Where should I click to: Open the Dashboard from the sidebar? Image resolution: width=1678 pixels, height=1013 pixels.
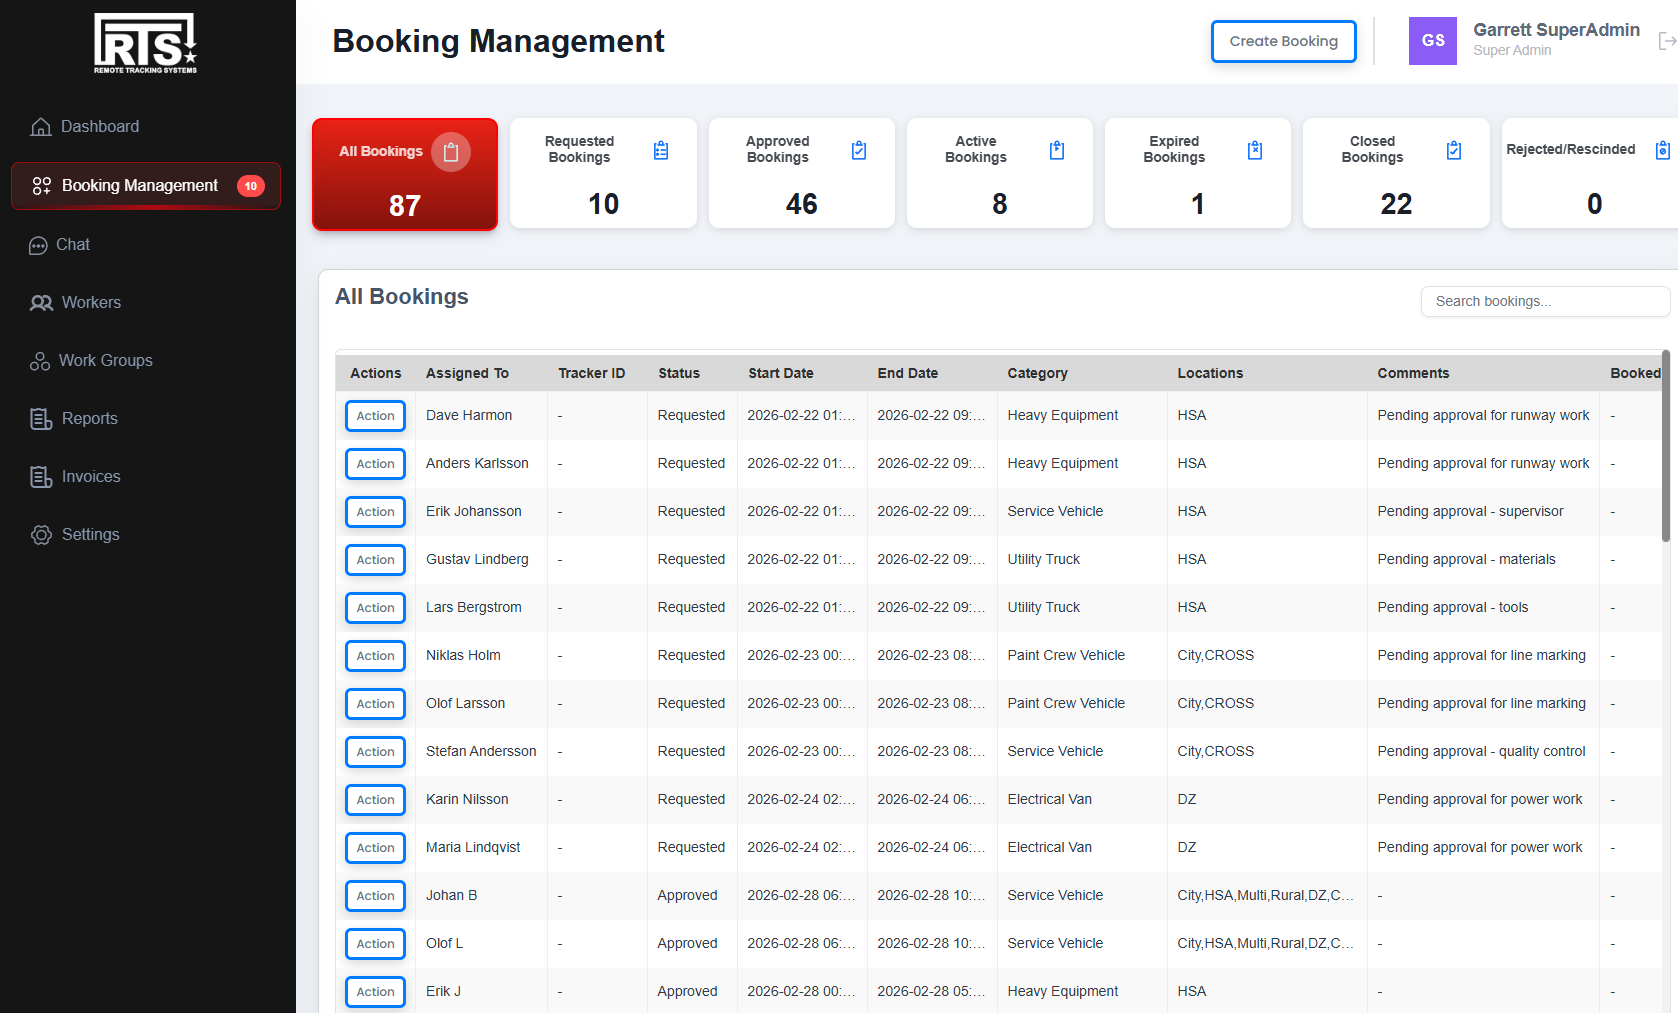pyautogui.click(x=100, y=126)
